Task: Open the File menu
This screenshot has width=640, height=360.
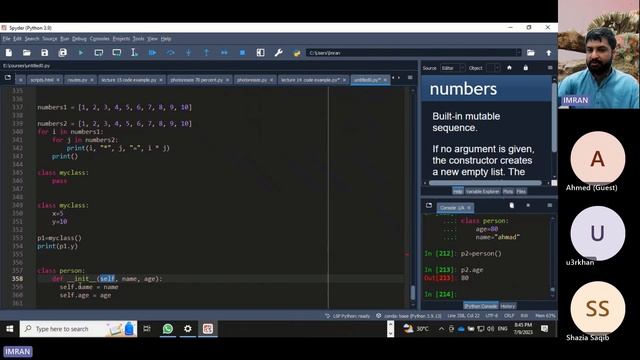Action: point(6,39)
